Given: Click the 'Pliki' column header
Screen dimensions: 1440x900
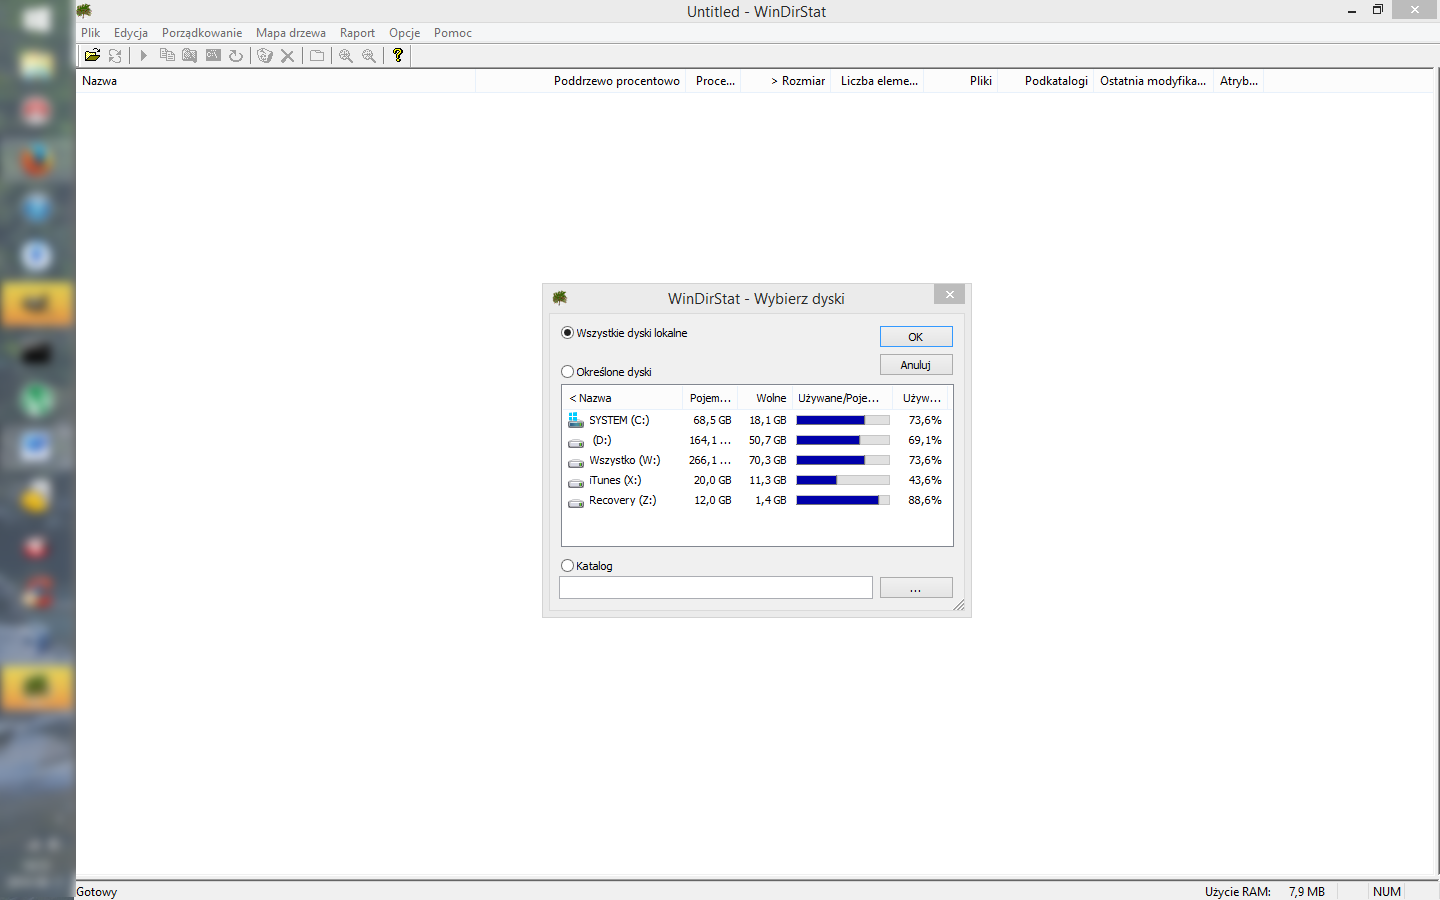Looking at the screenshot, I should [962, 81].
